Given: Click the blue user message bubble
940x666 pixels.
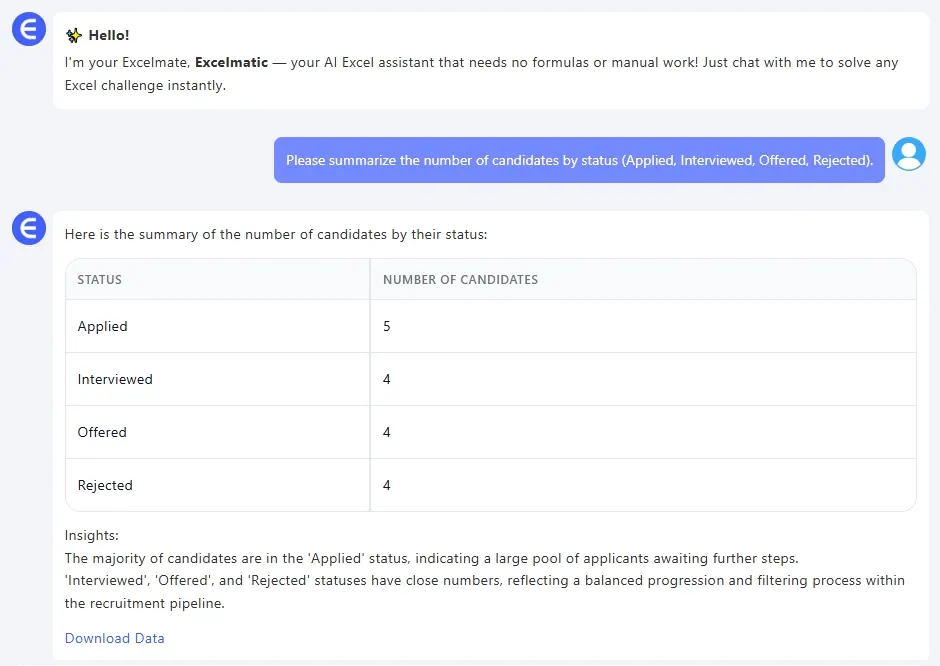Looking at the screenshot, I should (x=579, y=160).
